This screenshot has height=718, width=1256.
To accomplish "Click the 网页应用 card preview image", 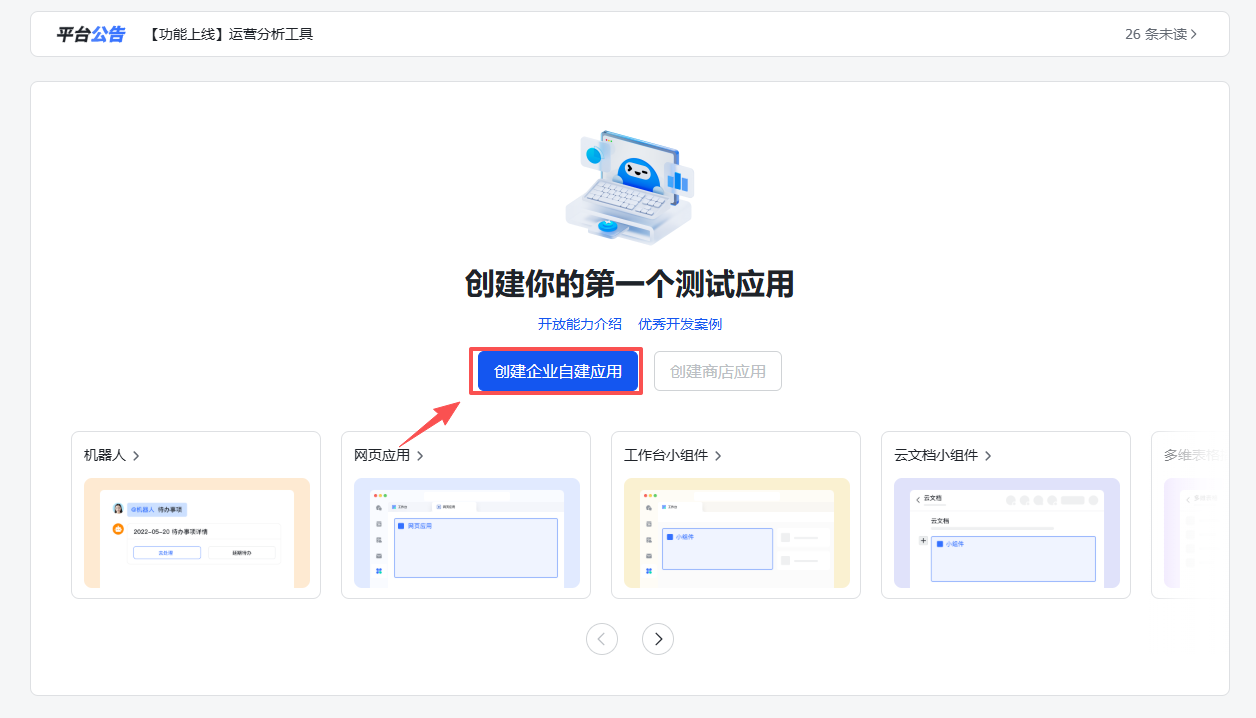I will pyautogui.click(x=466, y=533).
